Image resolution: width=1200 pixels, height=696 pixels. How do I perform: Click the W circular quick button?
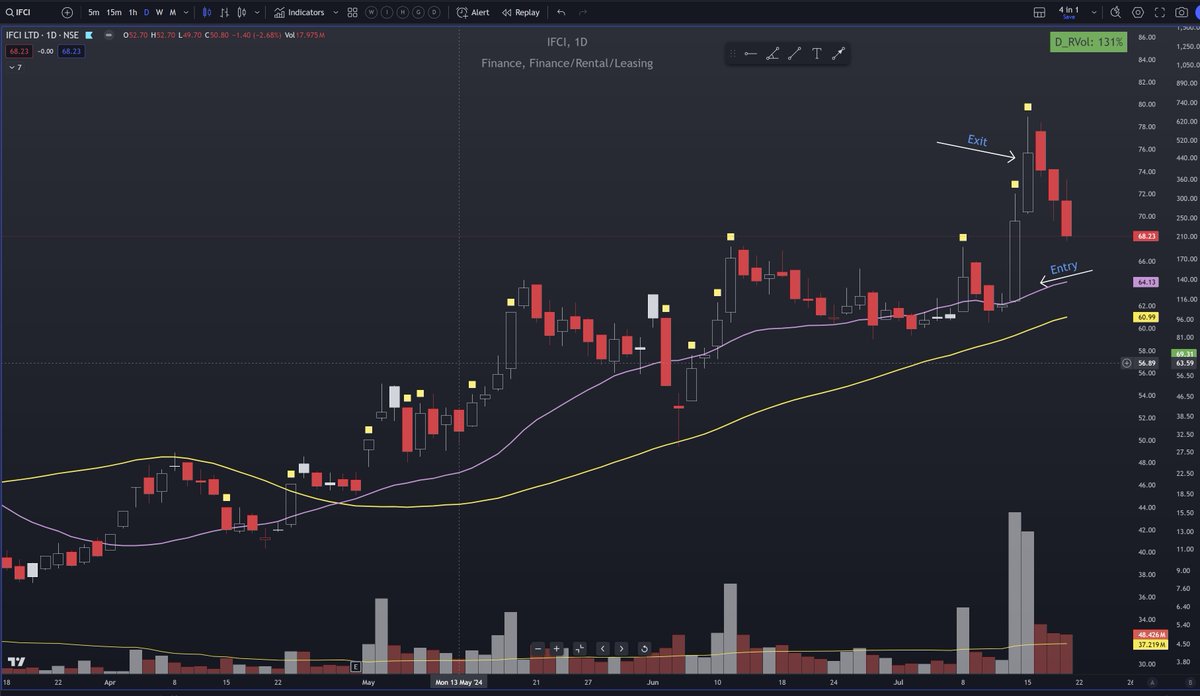pyautogui.click(x=371, y=12)
